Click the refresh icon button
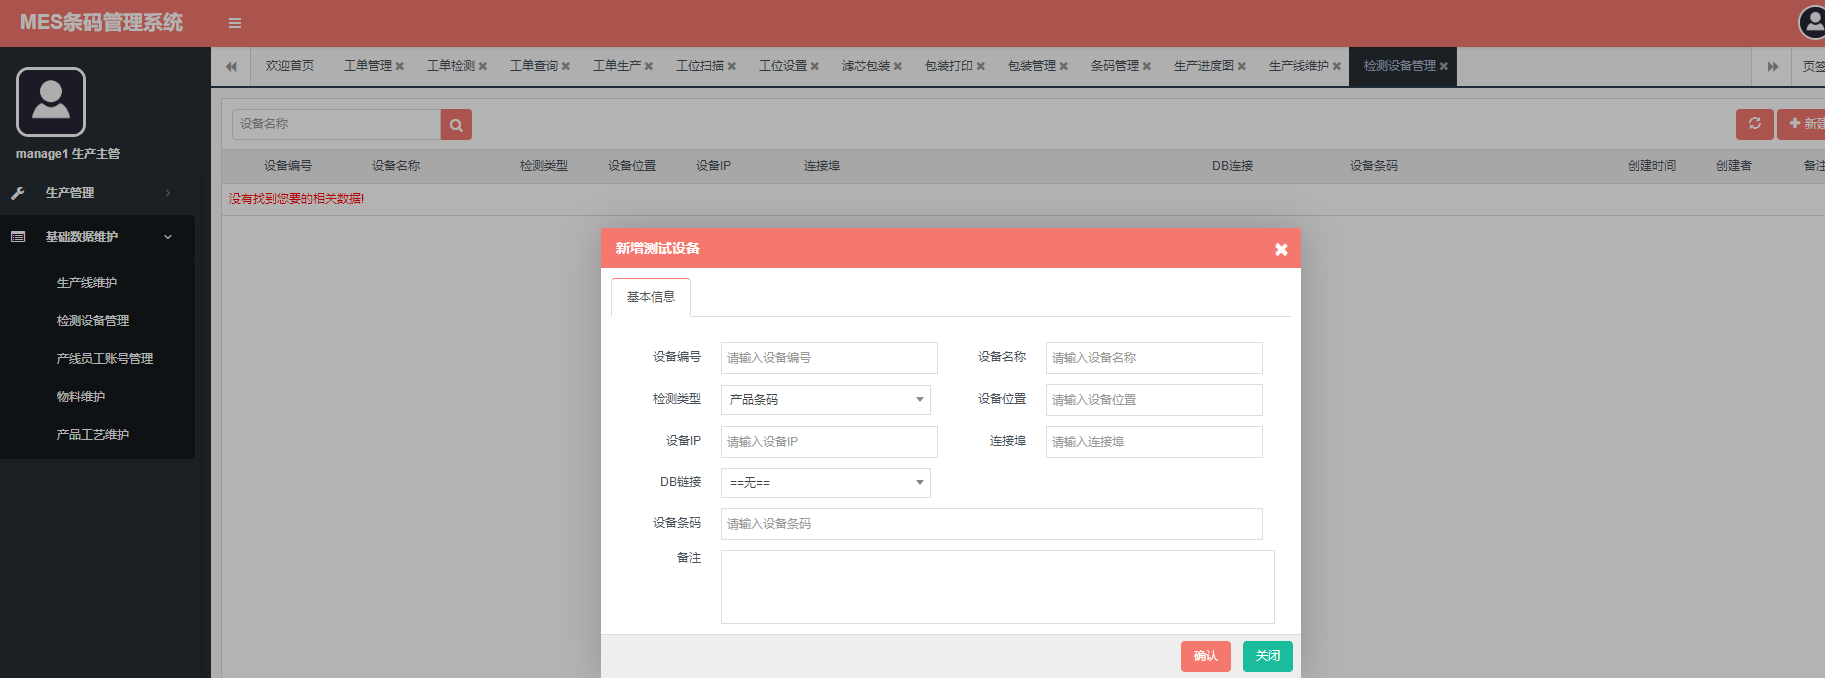1825x678 pixels. (1754, 124)
